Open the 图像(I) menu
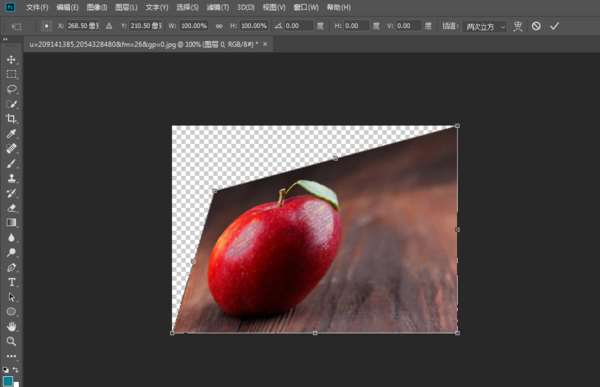 [x=96, y=7]
